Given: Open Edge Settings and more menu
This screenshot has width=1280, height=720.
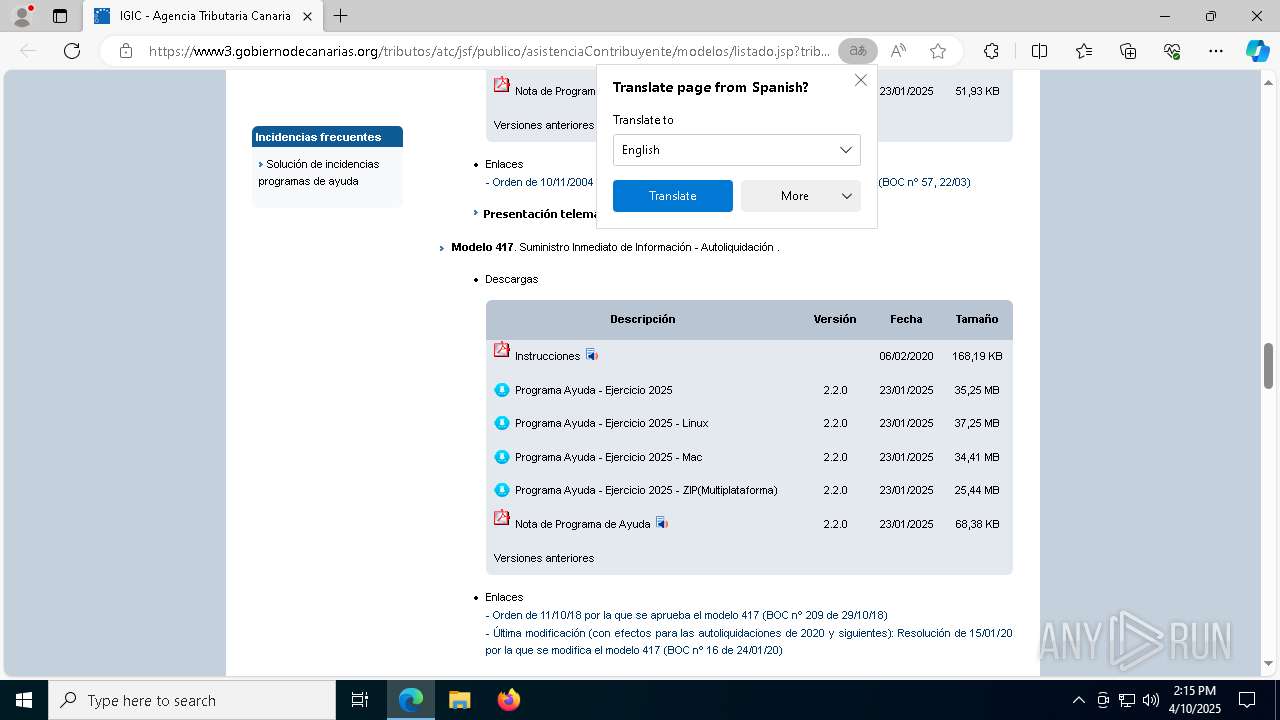Looking at the screenshot, I should click(1216, 51).
